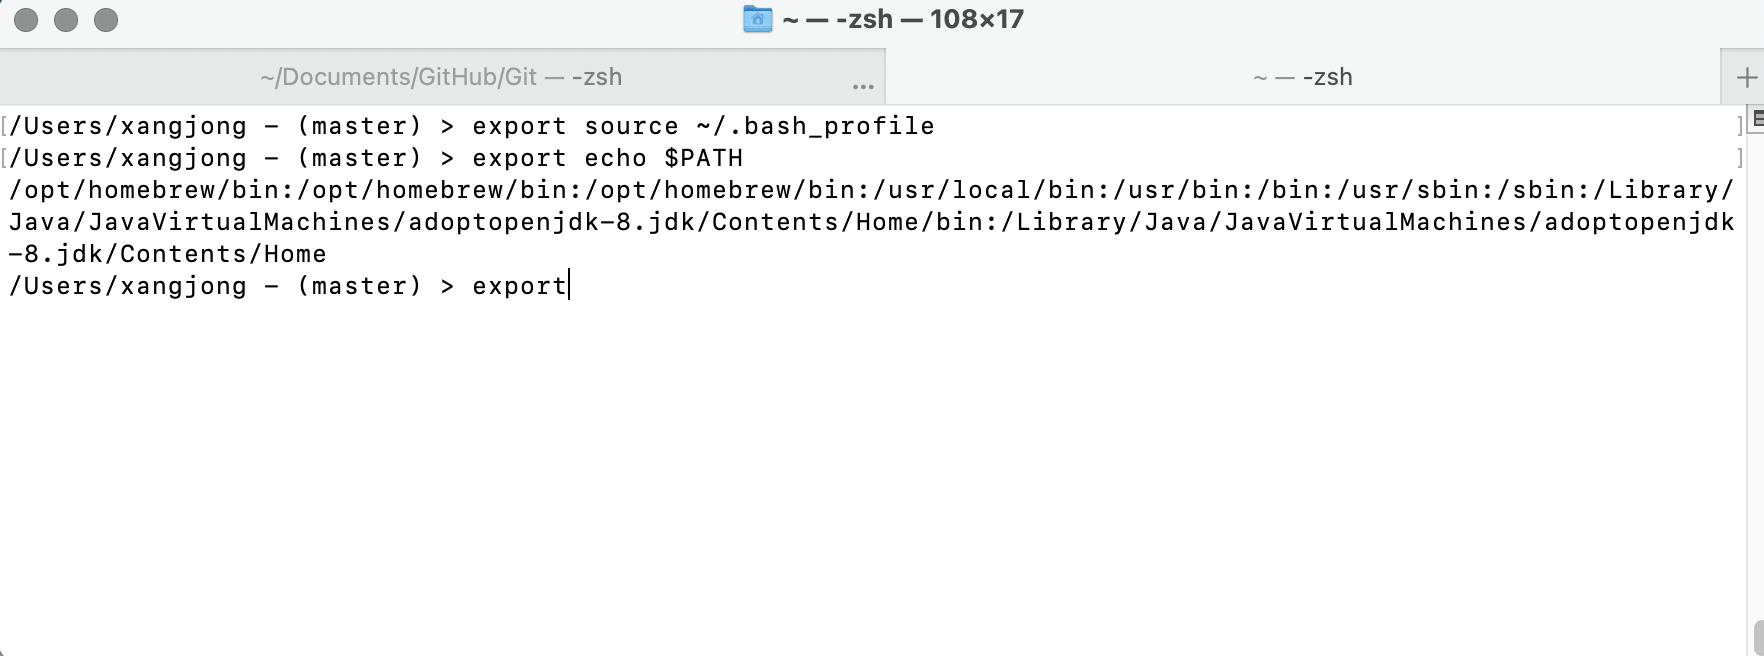Click the green zoom button
1764x656 pixels.
click(x=108, y=18)
